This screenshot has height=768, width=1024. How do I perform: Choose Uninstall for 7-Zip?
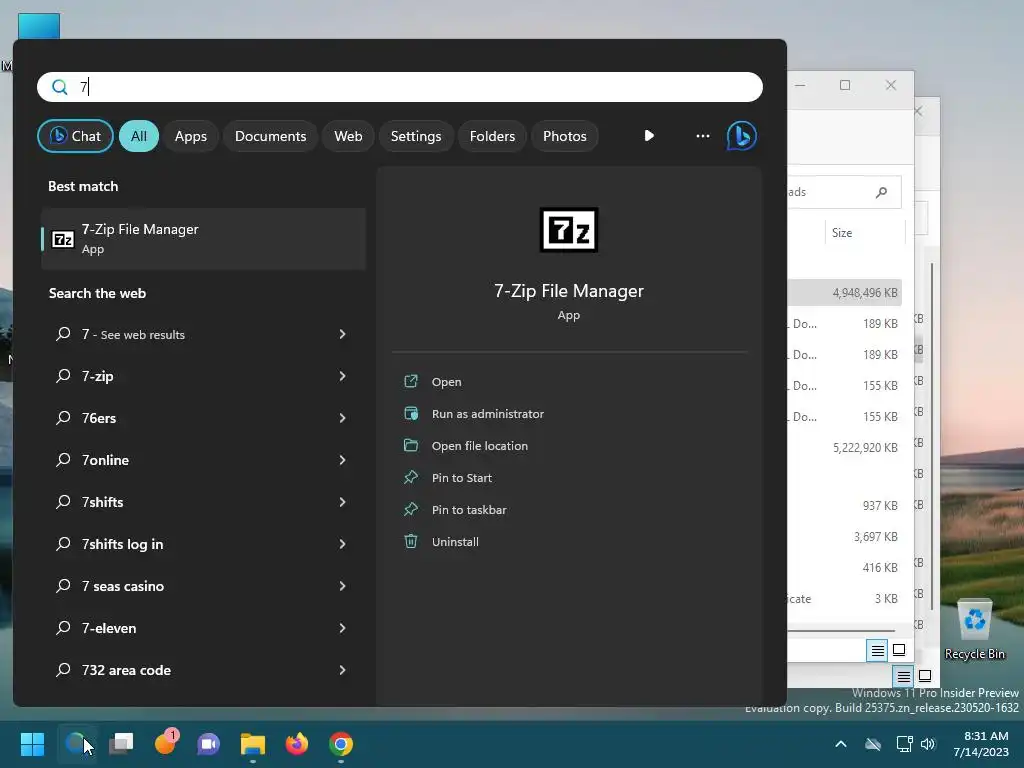click(x=455, y=542)
